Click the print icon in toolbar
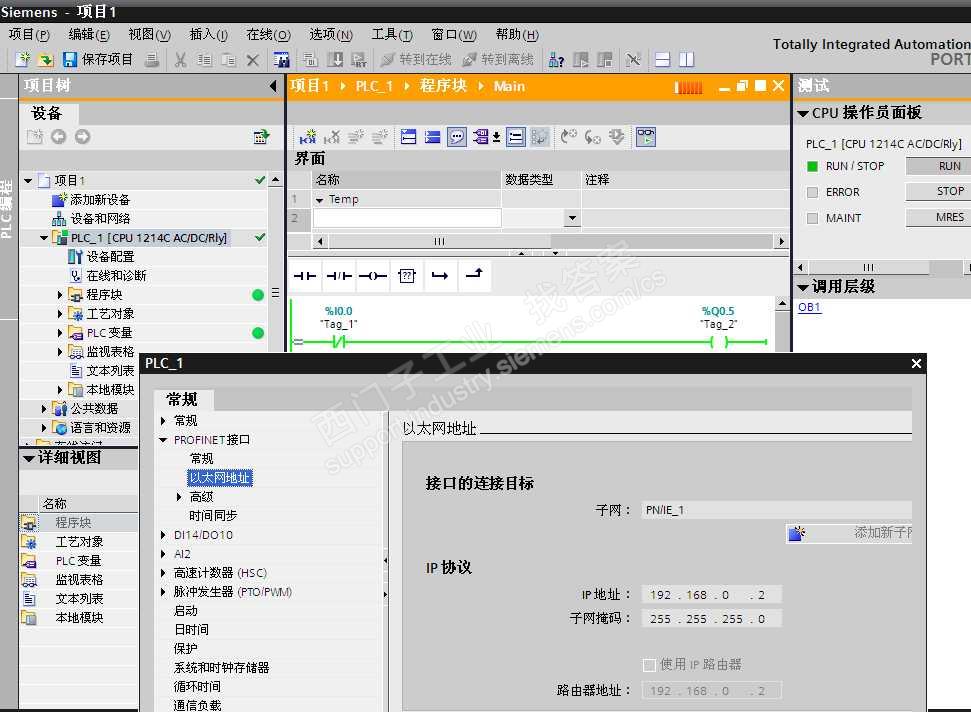 152,59
